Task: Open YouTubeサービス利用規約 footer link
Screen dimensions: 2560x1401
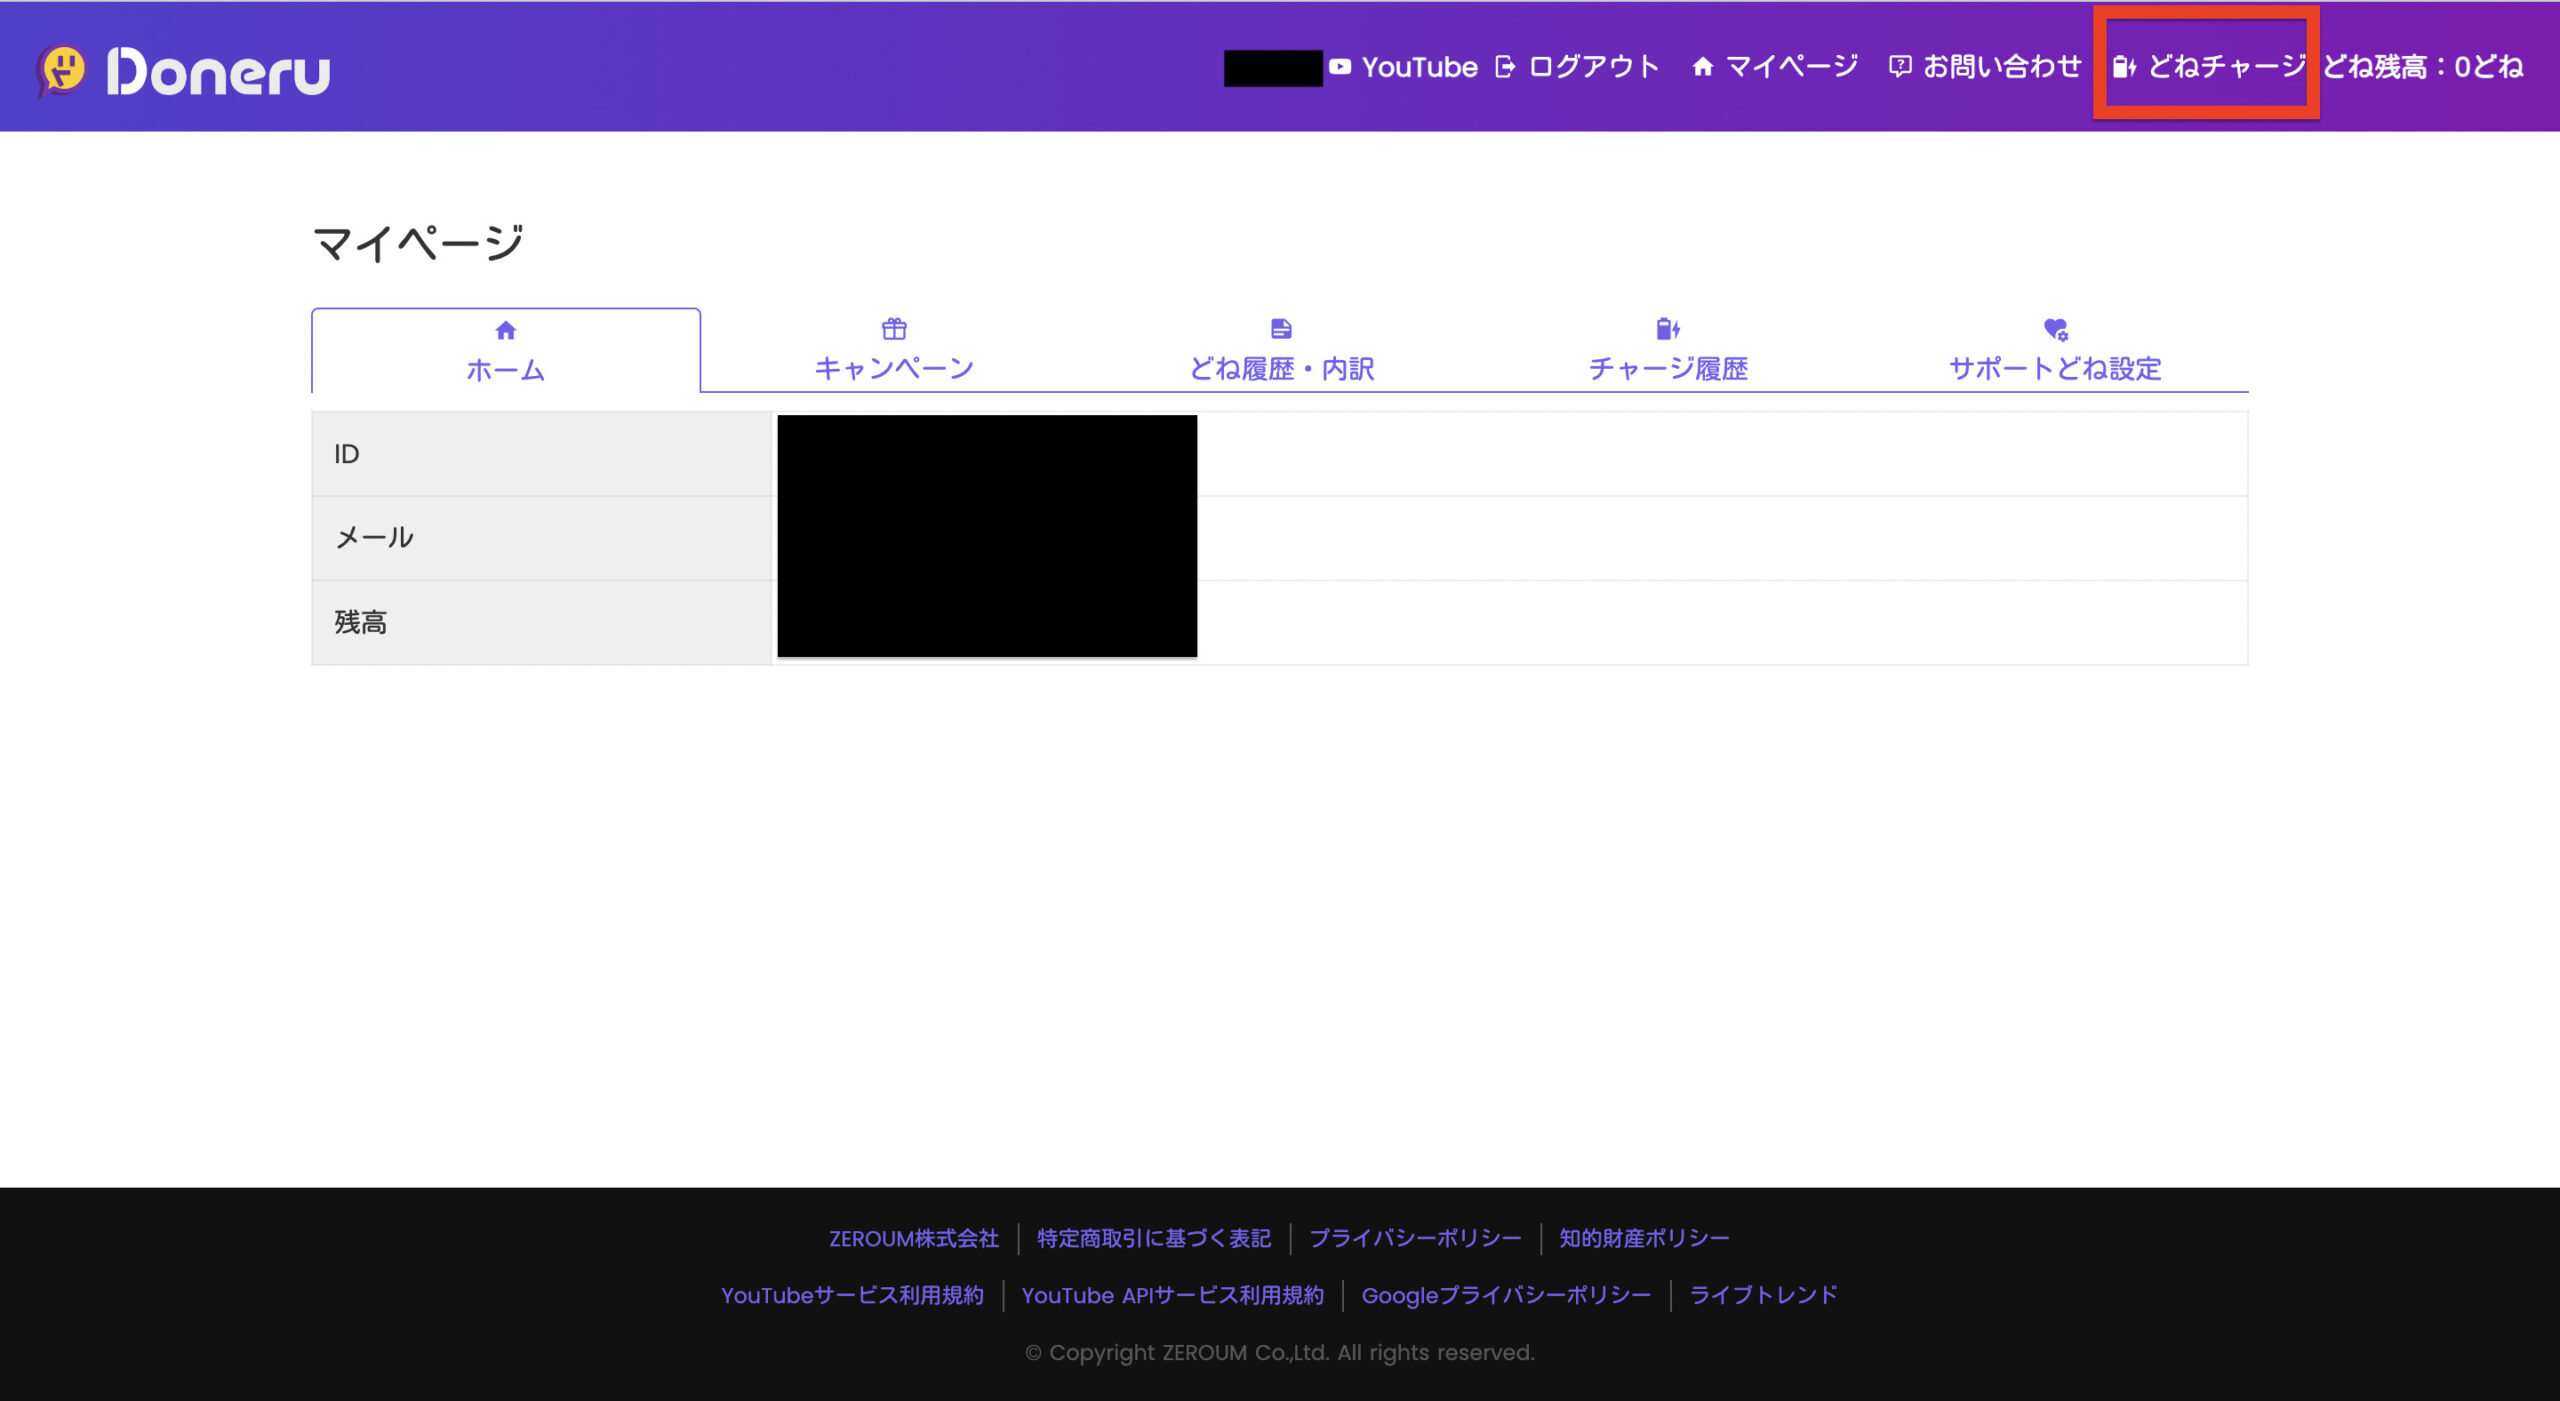Action: coord(852,1296)
